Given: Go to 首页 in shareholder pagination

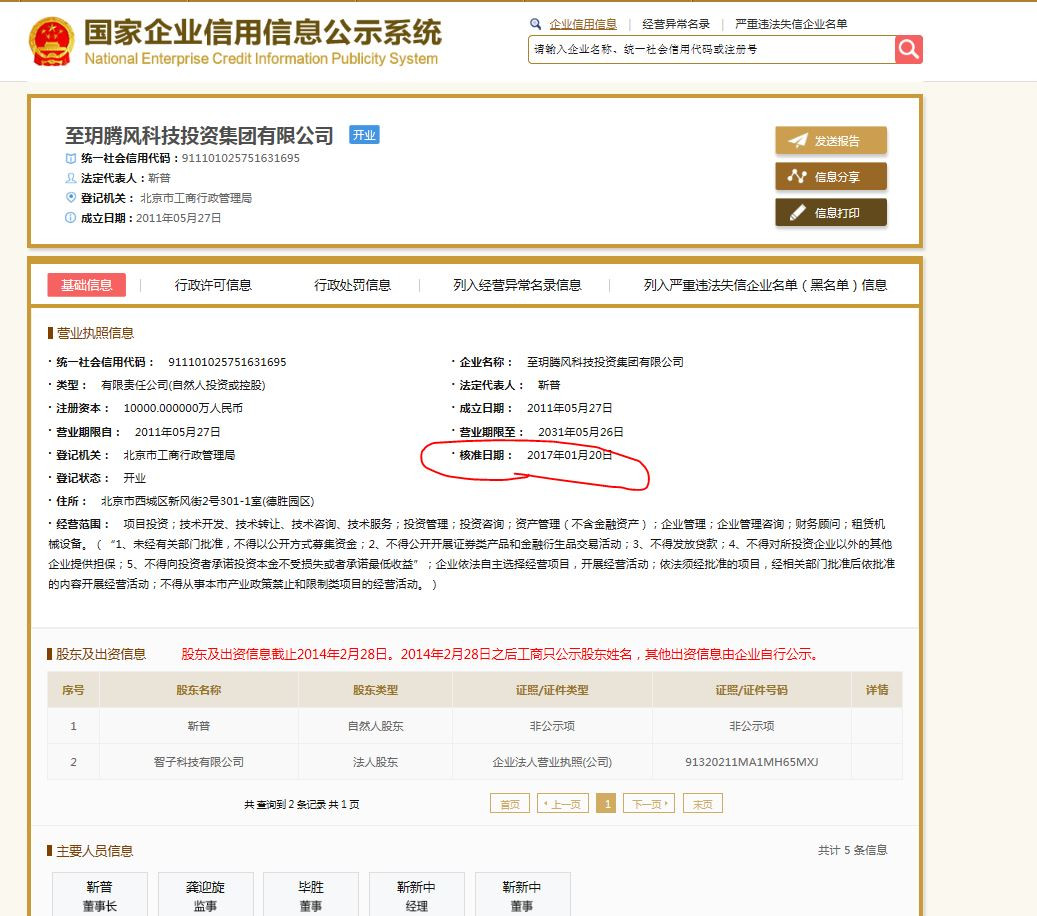Looking at the screenshot, I should [510, 804].
